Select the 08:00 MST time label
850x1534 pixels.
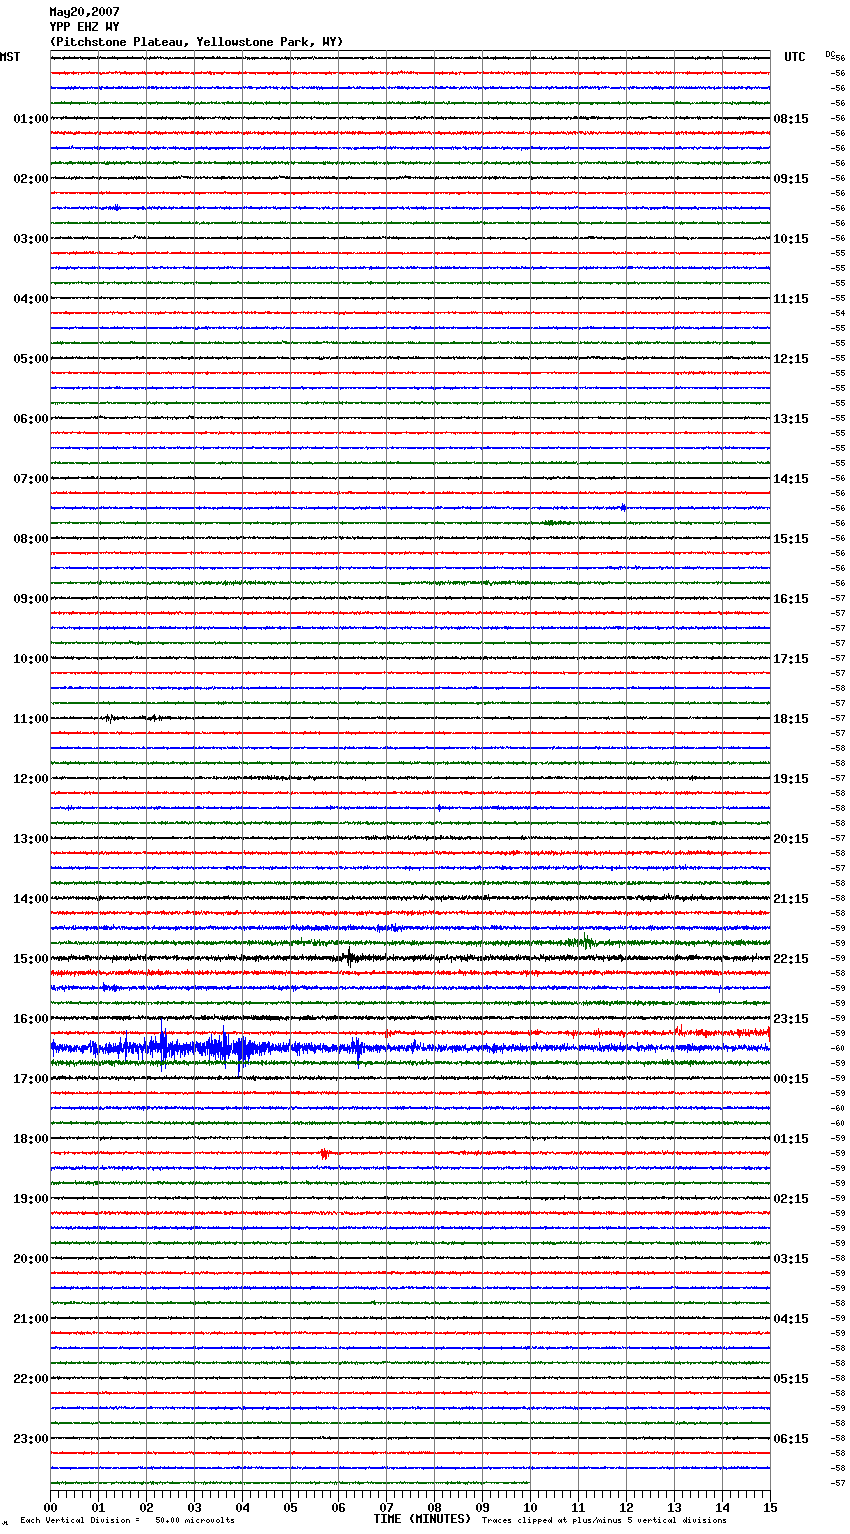(x=31, y=539)
